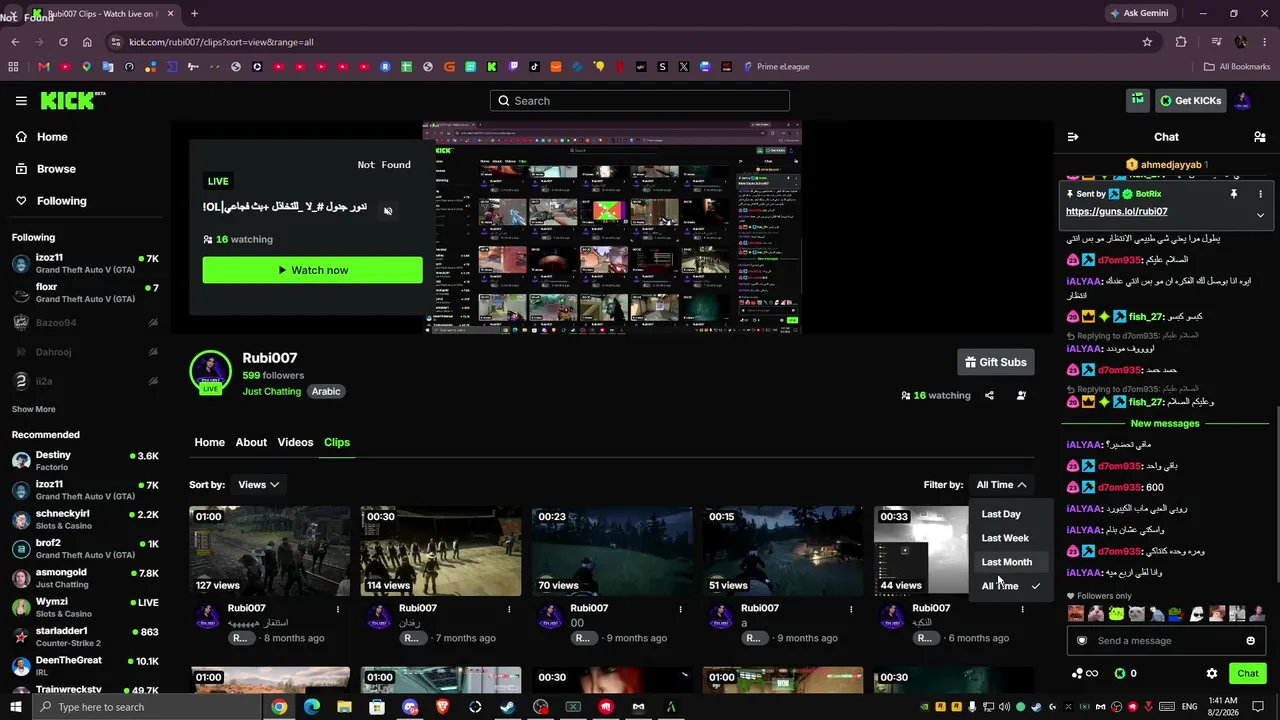Unmute the live stream preview

pyautogui.click(x=388, y=210)
